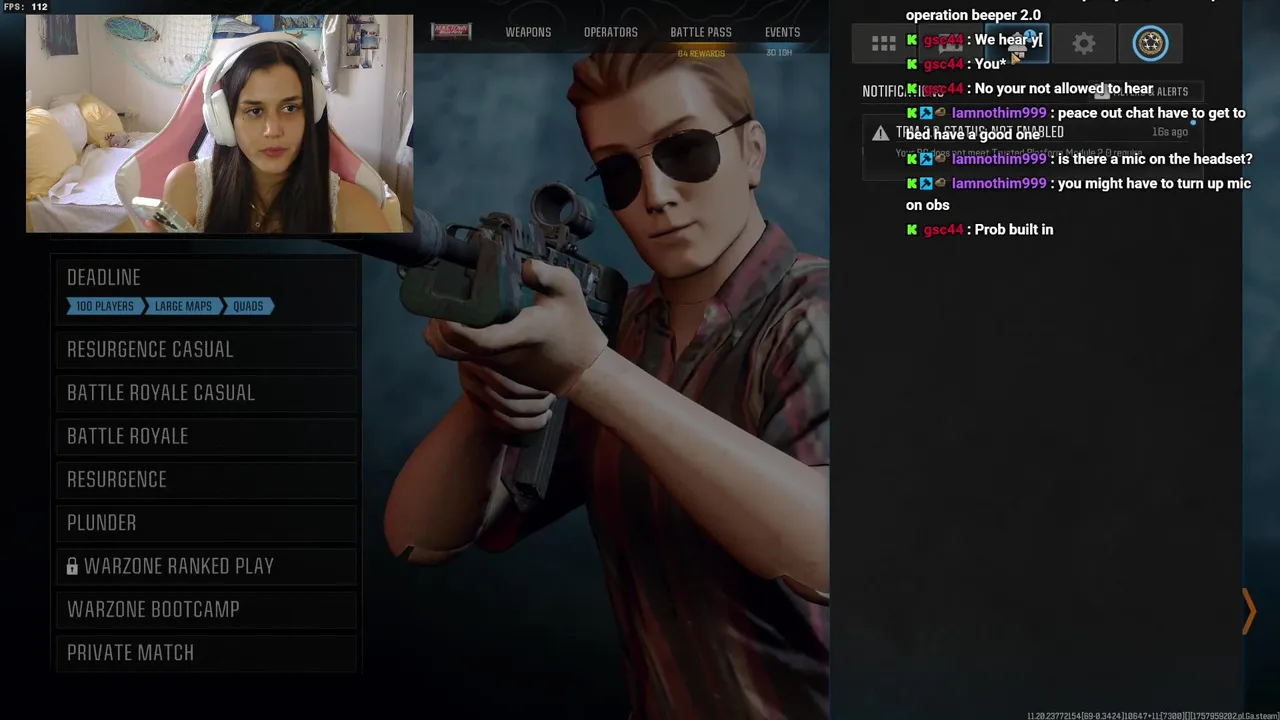
Task: Click blue moderator badge beside 'mic on the headset' message
Action: click(926, 159)
